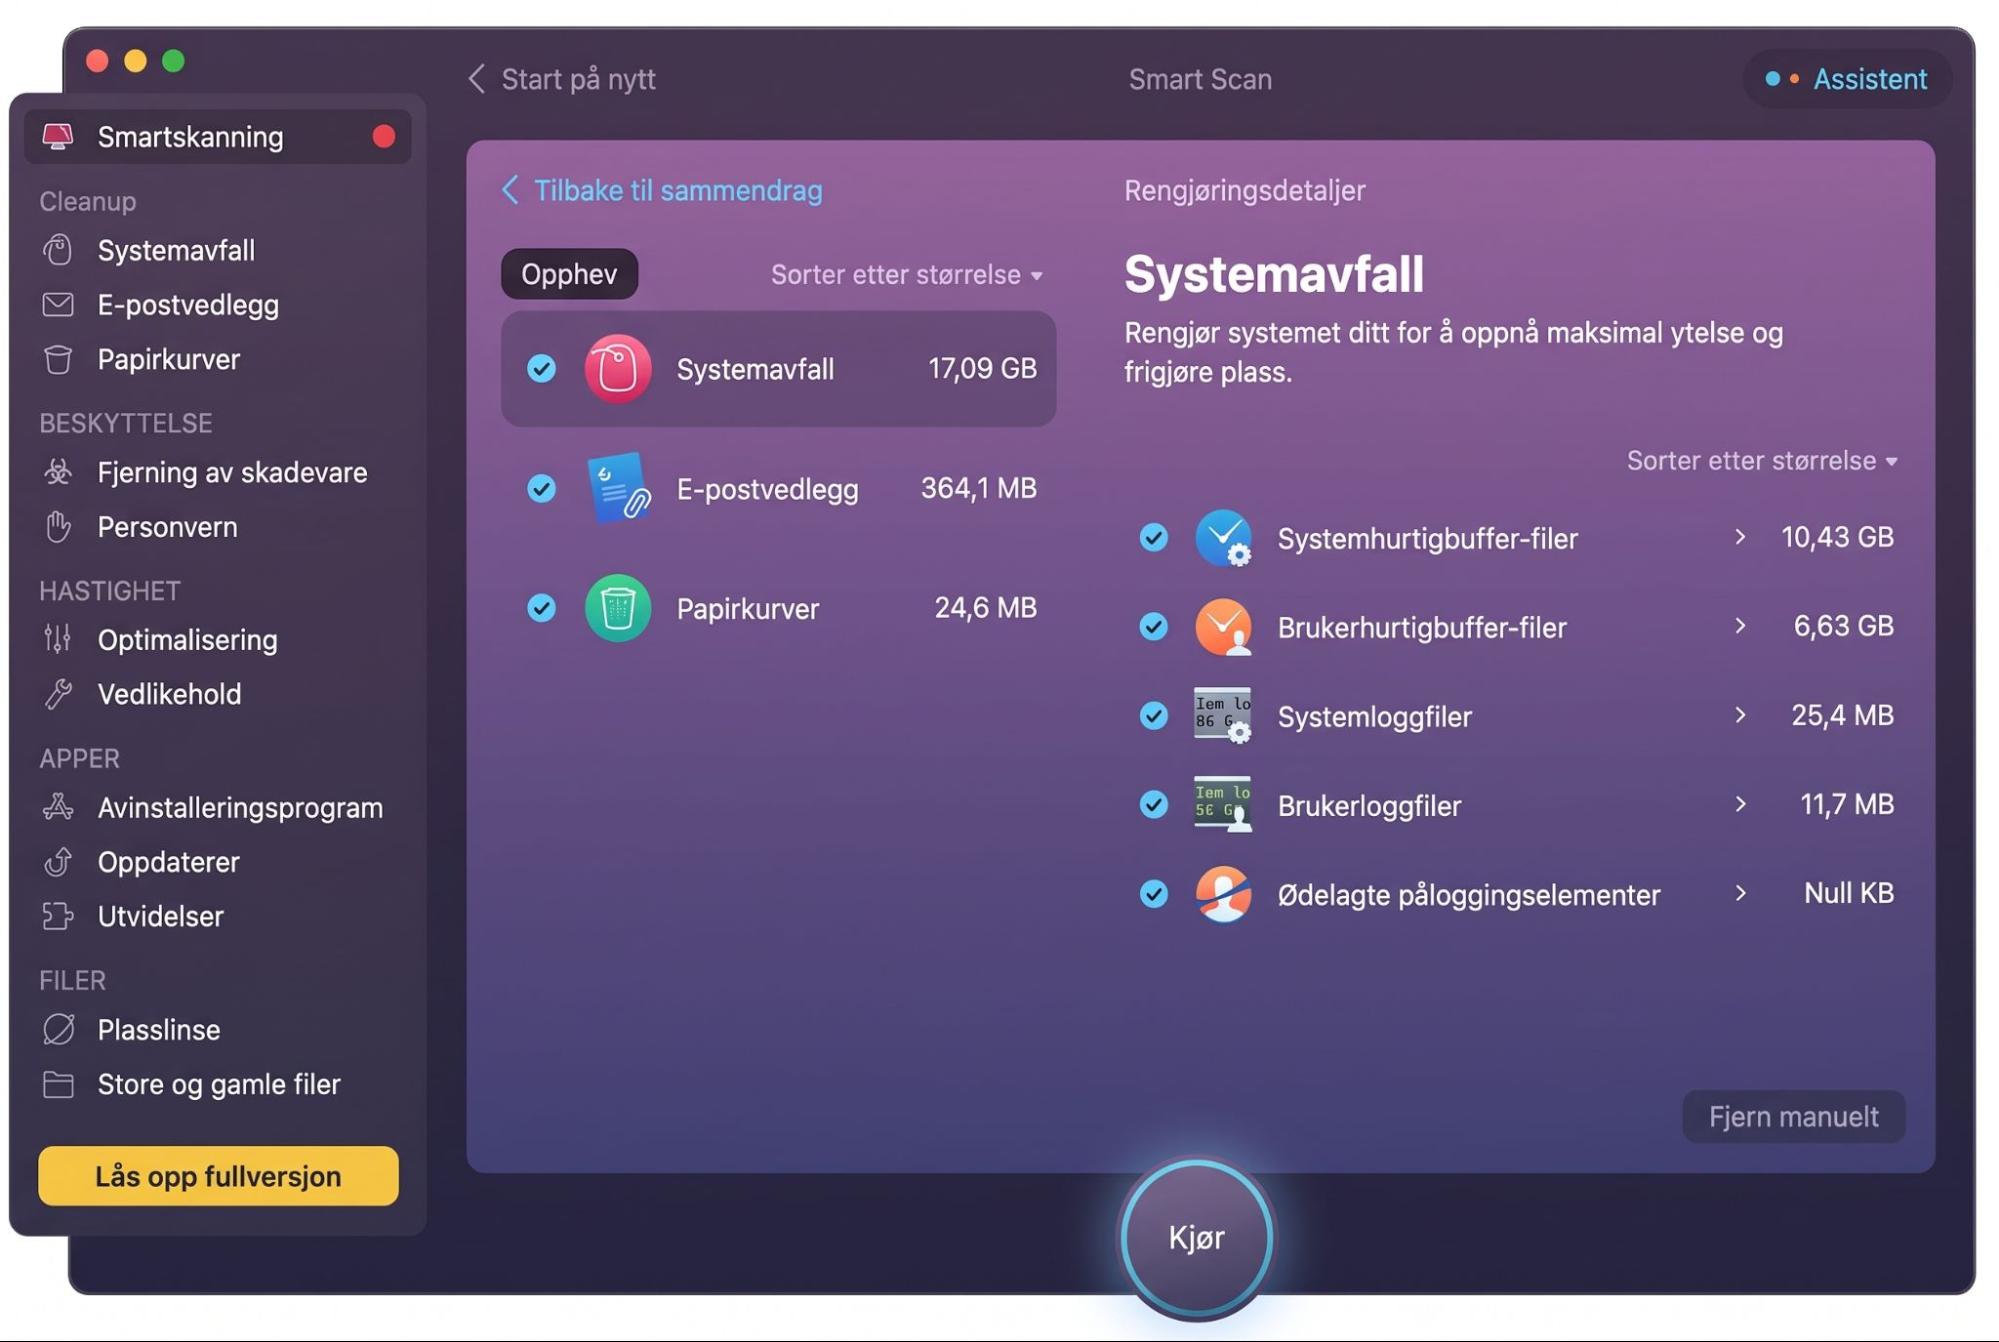The width and height of the screenshot is (1999, 1342).
Task: Click the green Papirkurver trash icon
Action: [x=618, y=608]
